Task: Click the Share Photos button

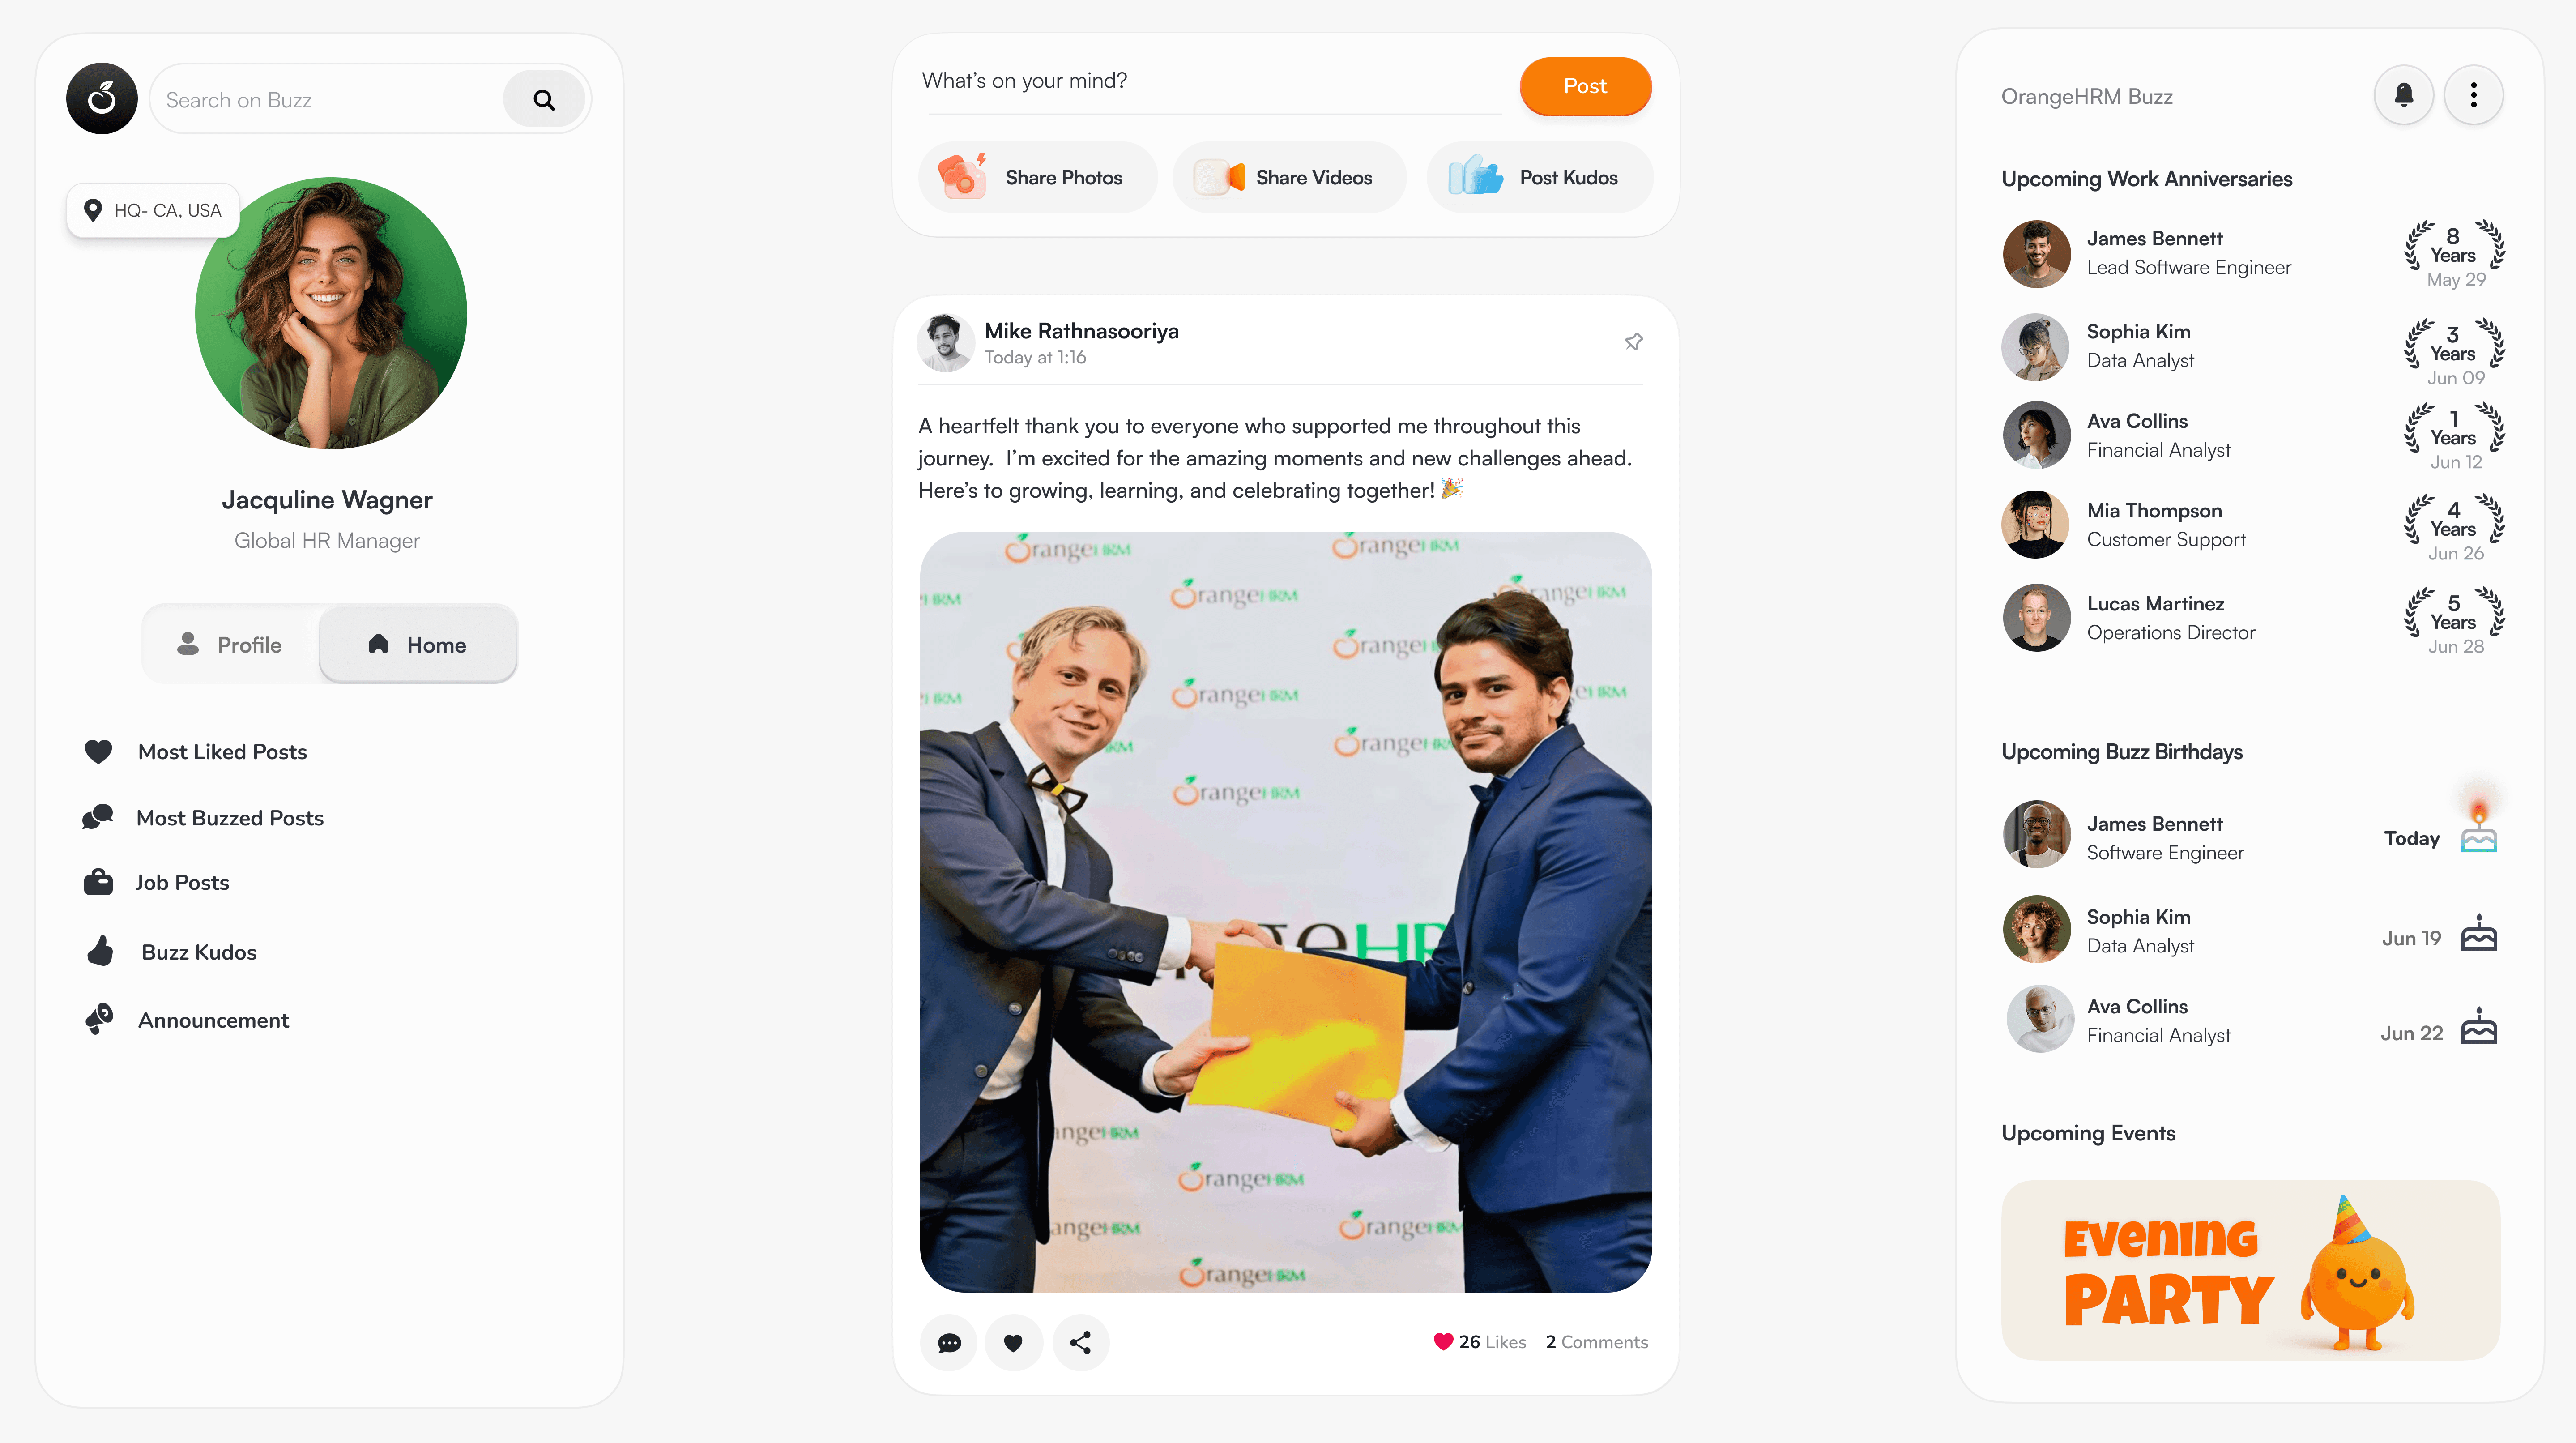Action: click(1038, 177)
